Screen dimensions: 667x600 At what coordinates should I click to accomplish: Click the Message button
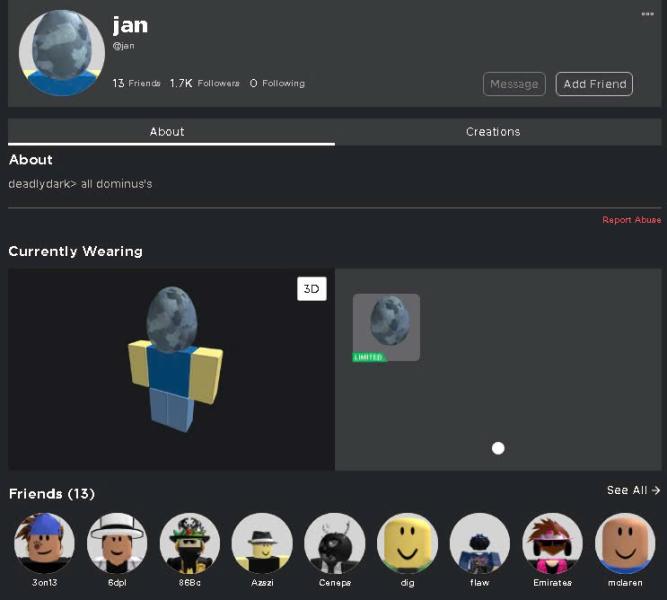click(514, 84)
